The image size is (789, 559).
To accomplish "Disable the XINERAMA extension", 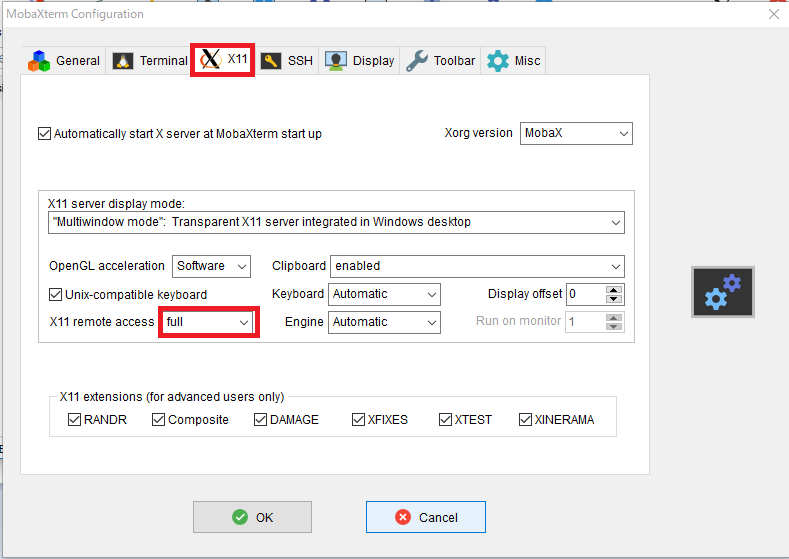I will [525, 419].
